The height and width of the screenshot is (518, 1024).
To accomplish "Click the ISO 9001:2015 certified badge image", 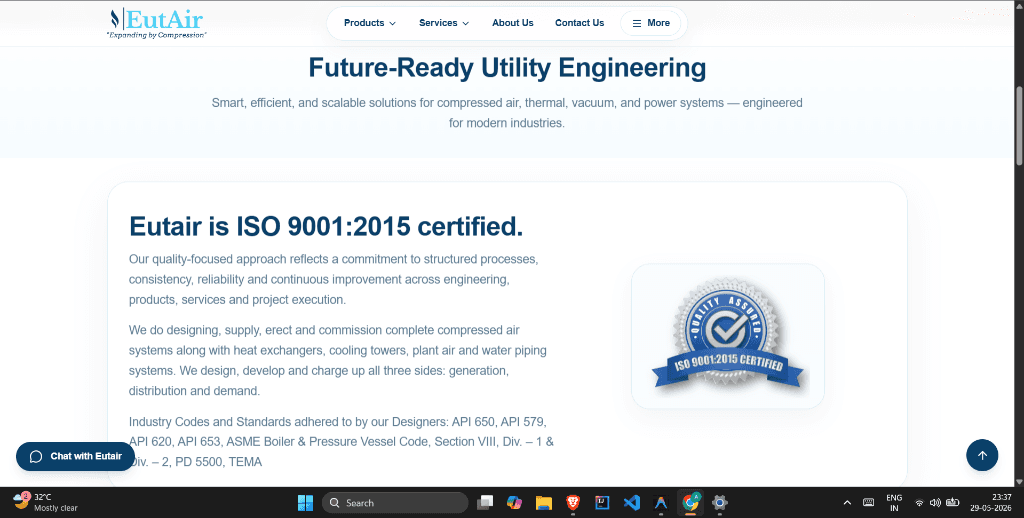I will [x=728, y=336].
